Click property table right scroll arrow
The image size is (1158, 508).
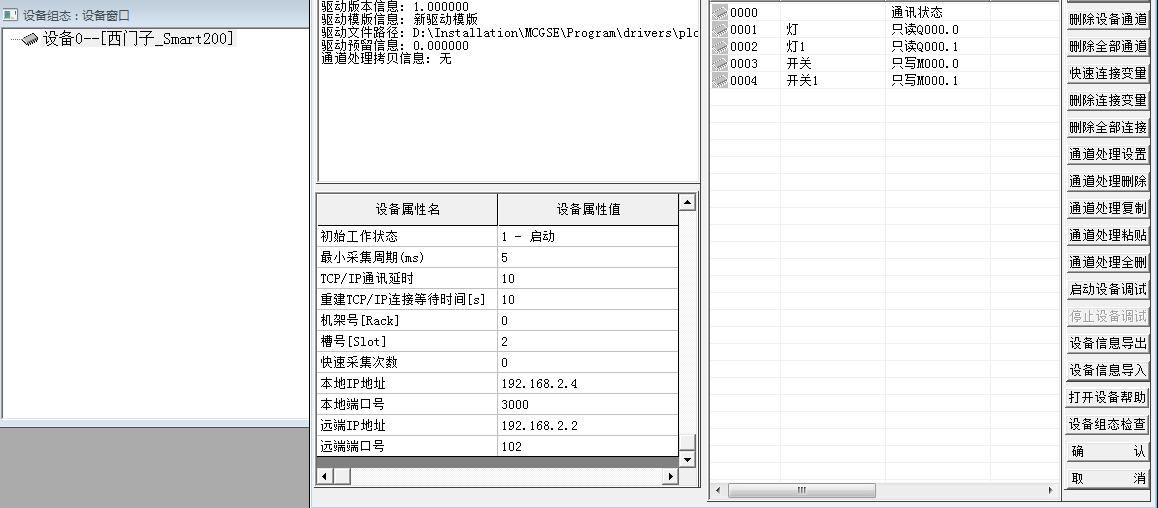(670, 476)
